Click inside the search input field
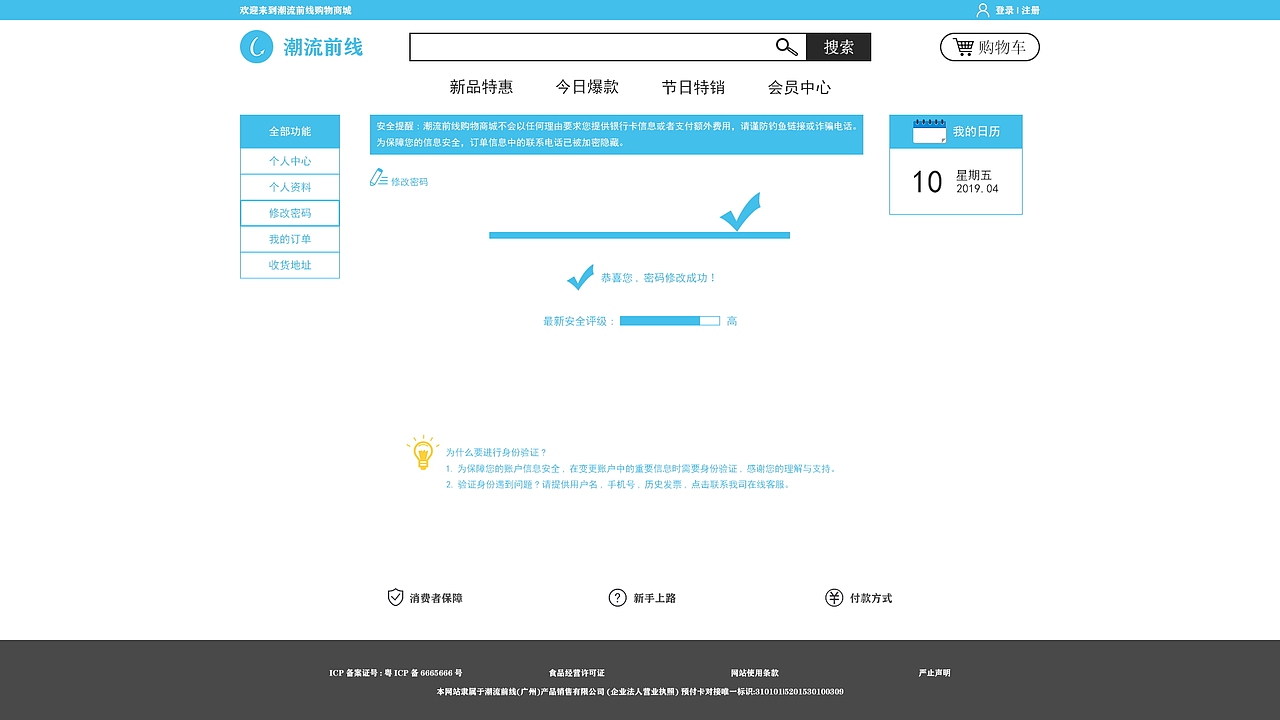1280x720 pixels. pos(590,46)
